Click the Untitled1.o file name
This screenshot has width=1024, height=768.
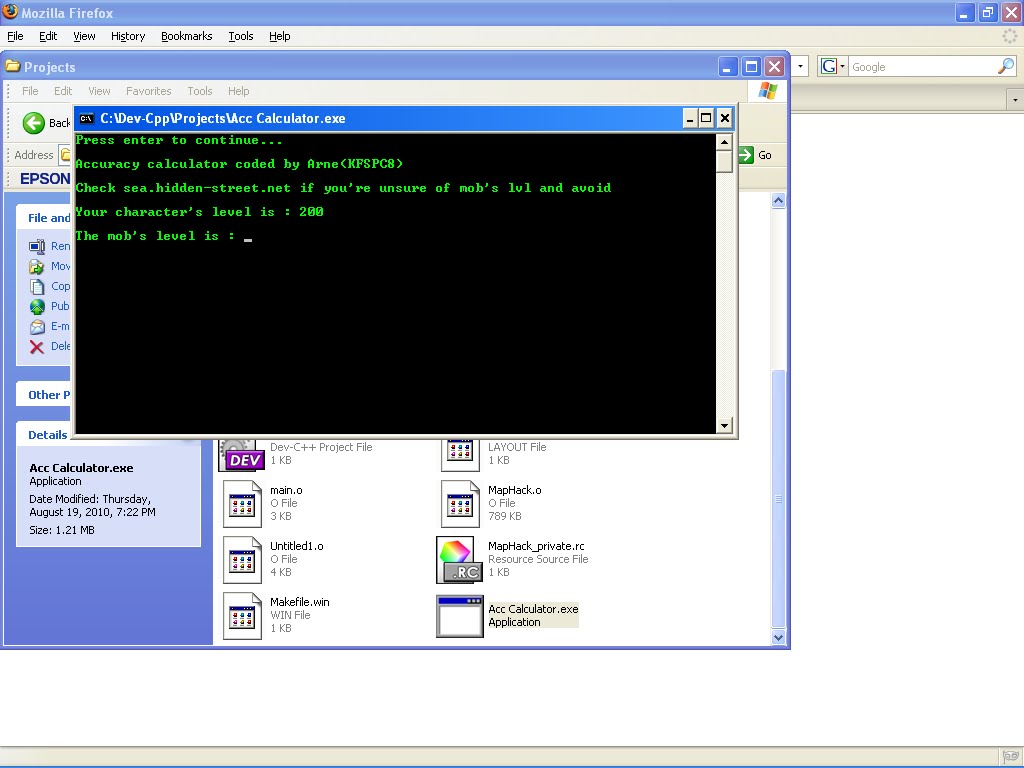[296, 546]
